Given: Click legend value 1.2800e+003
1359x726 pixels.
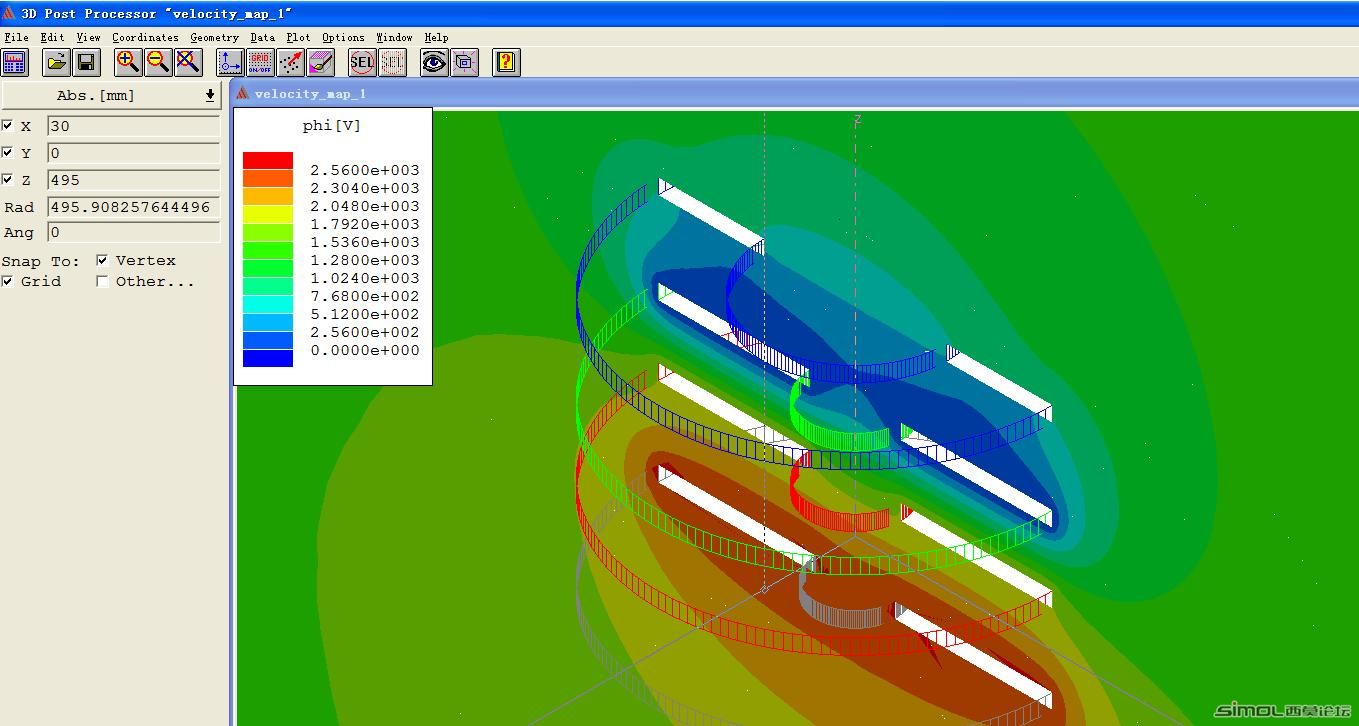Looking at the screenshot, I should (364, 260).
